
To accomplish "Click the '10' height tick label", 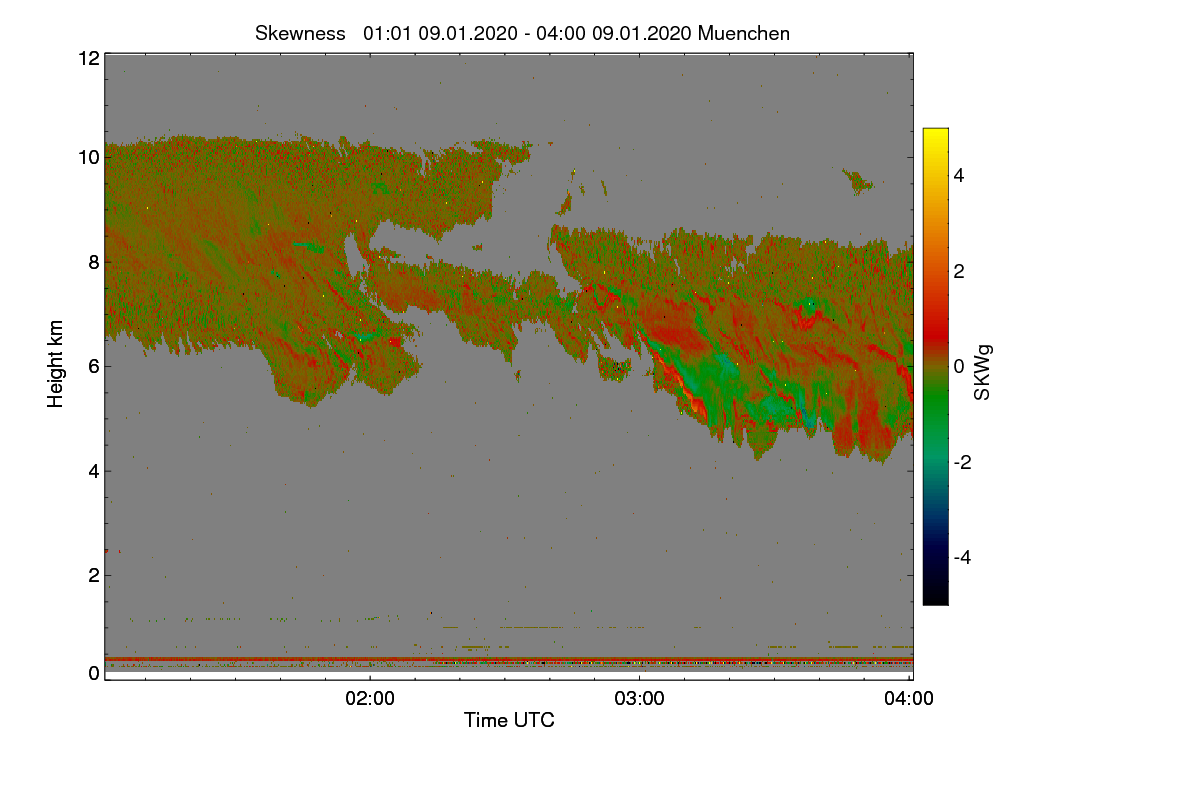I will pyautogui.click(x=88, y=157).
